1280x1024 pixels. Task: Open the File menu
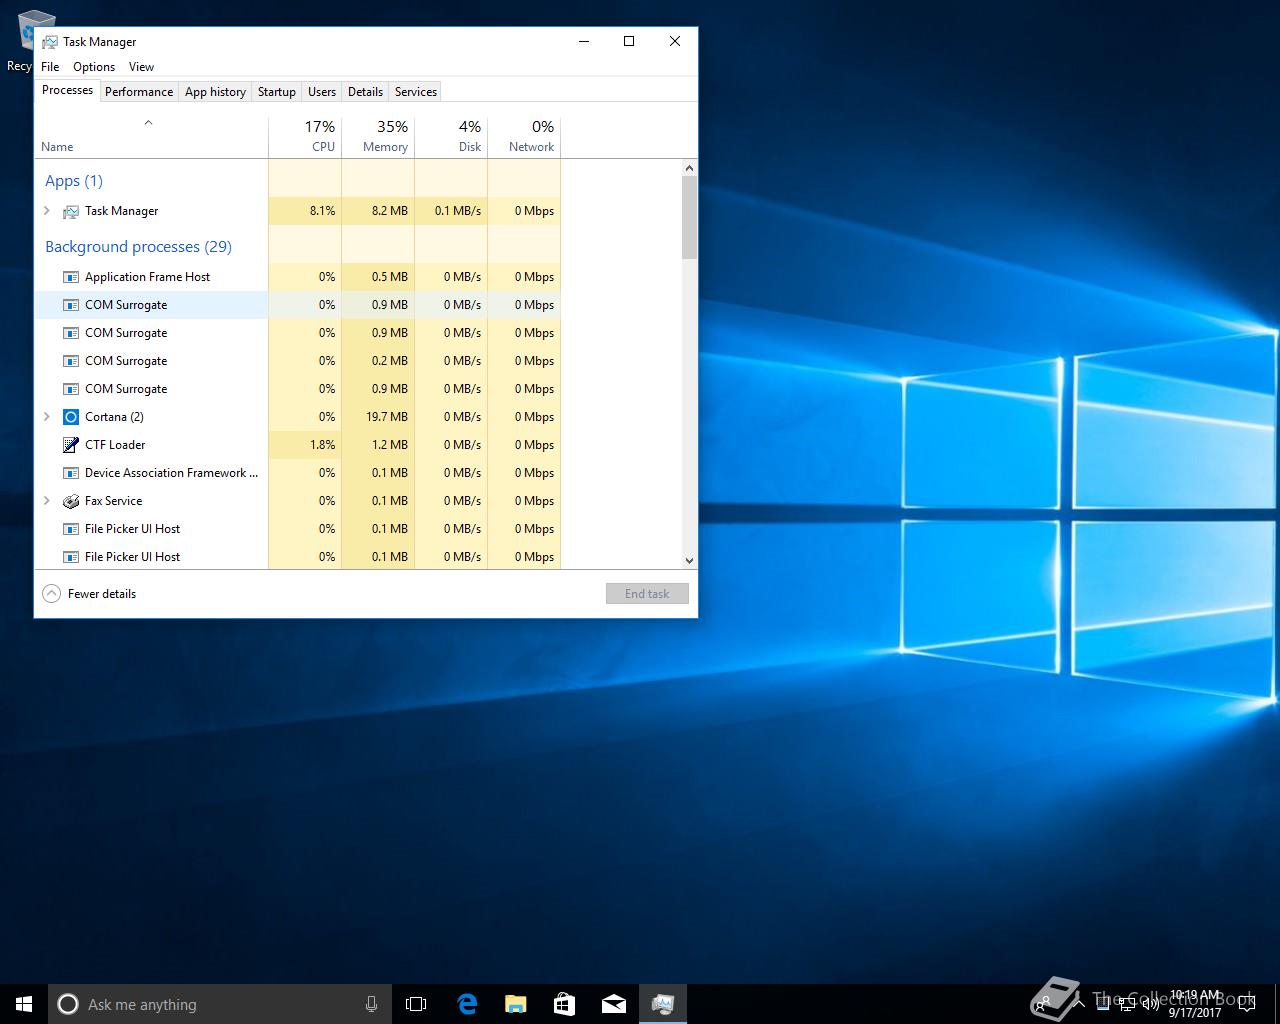click(50, 67)
